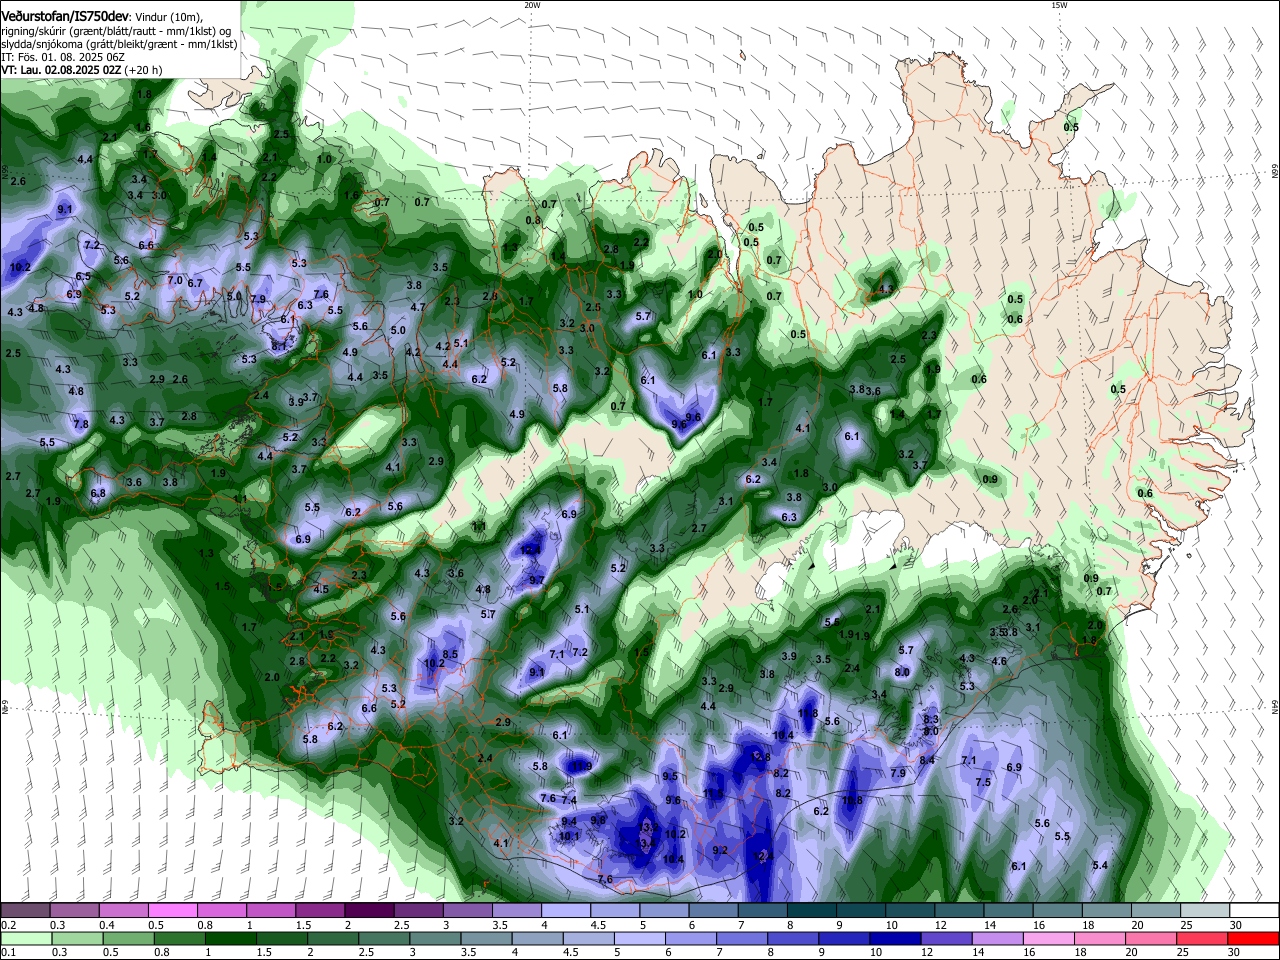Click the bright pink-magenta swatch labeled 0.5 on snow scale
1280x960 pixels.
(172, 911)
